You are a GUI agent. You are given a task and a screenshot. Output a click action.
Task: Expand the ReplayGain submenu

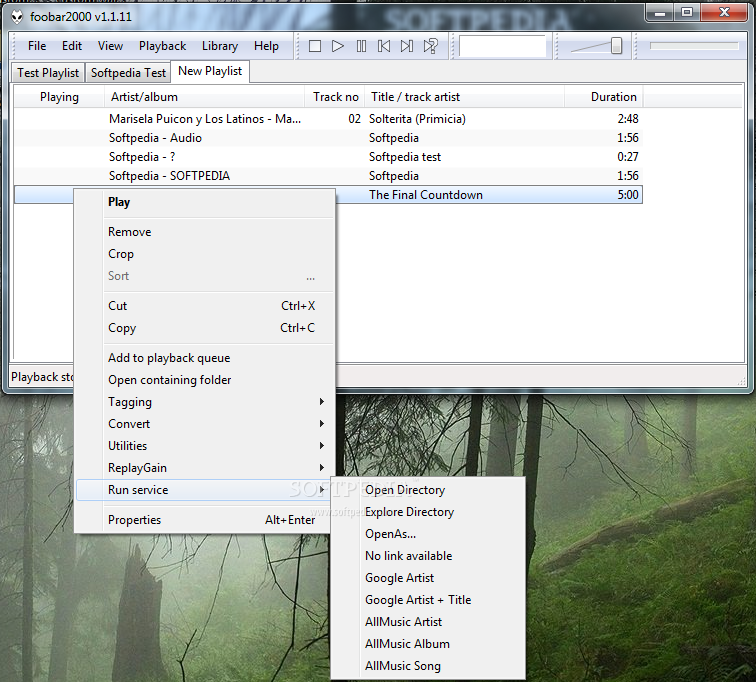click(205, 468)
